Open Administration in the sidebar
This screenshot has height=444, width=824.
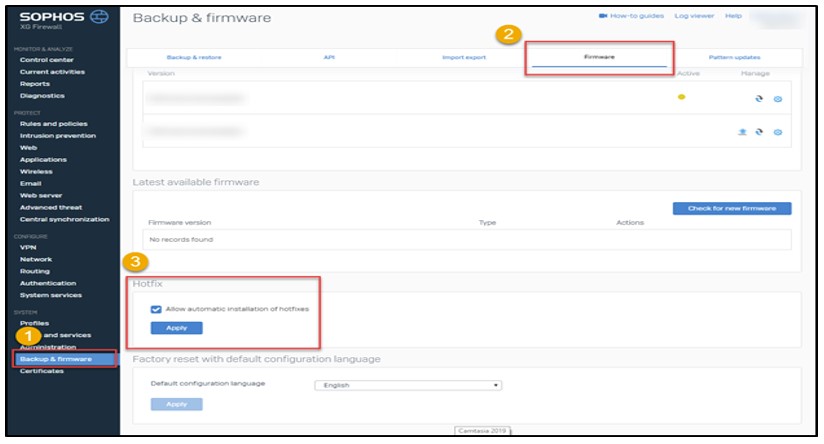pos(48,347)
